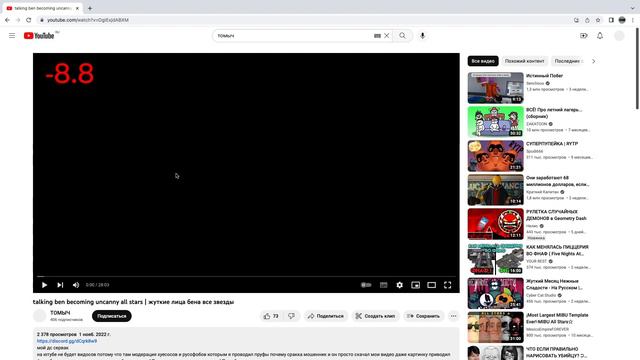Enable miniplayer mode
The image size is (640, 360).
coord(416,285)
